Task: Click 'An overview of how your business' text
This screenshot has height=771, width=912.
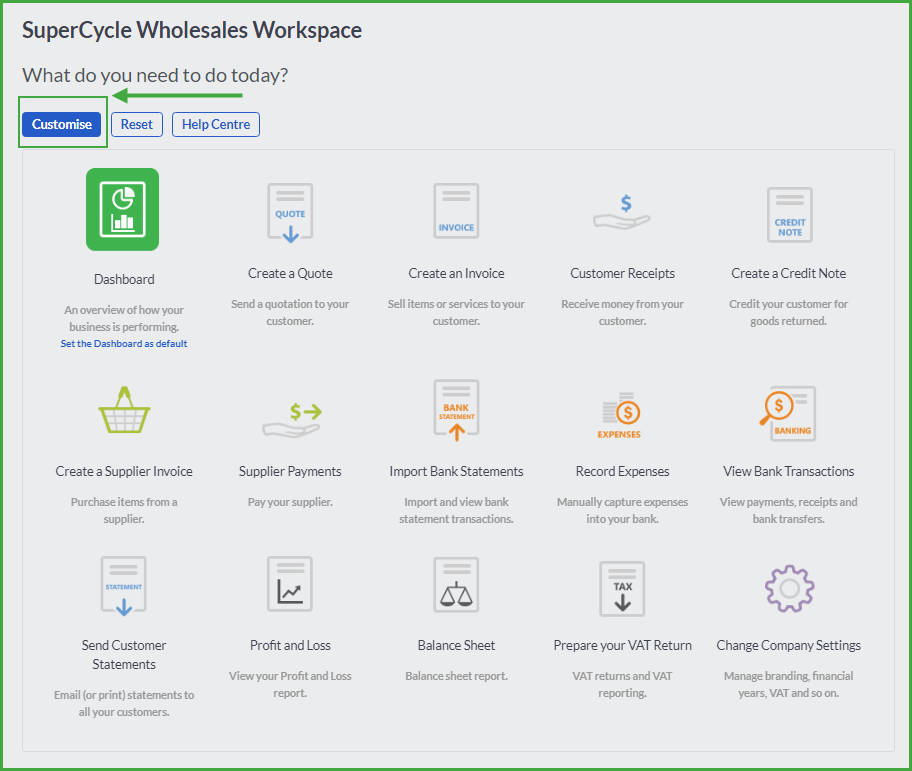Action: (x=124, y=318)
